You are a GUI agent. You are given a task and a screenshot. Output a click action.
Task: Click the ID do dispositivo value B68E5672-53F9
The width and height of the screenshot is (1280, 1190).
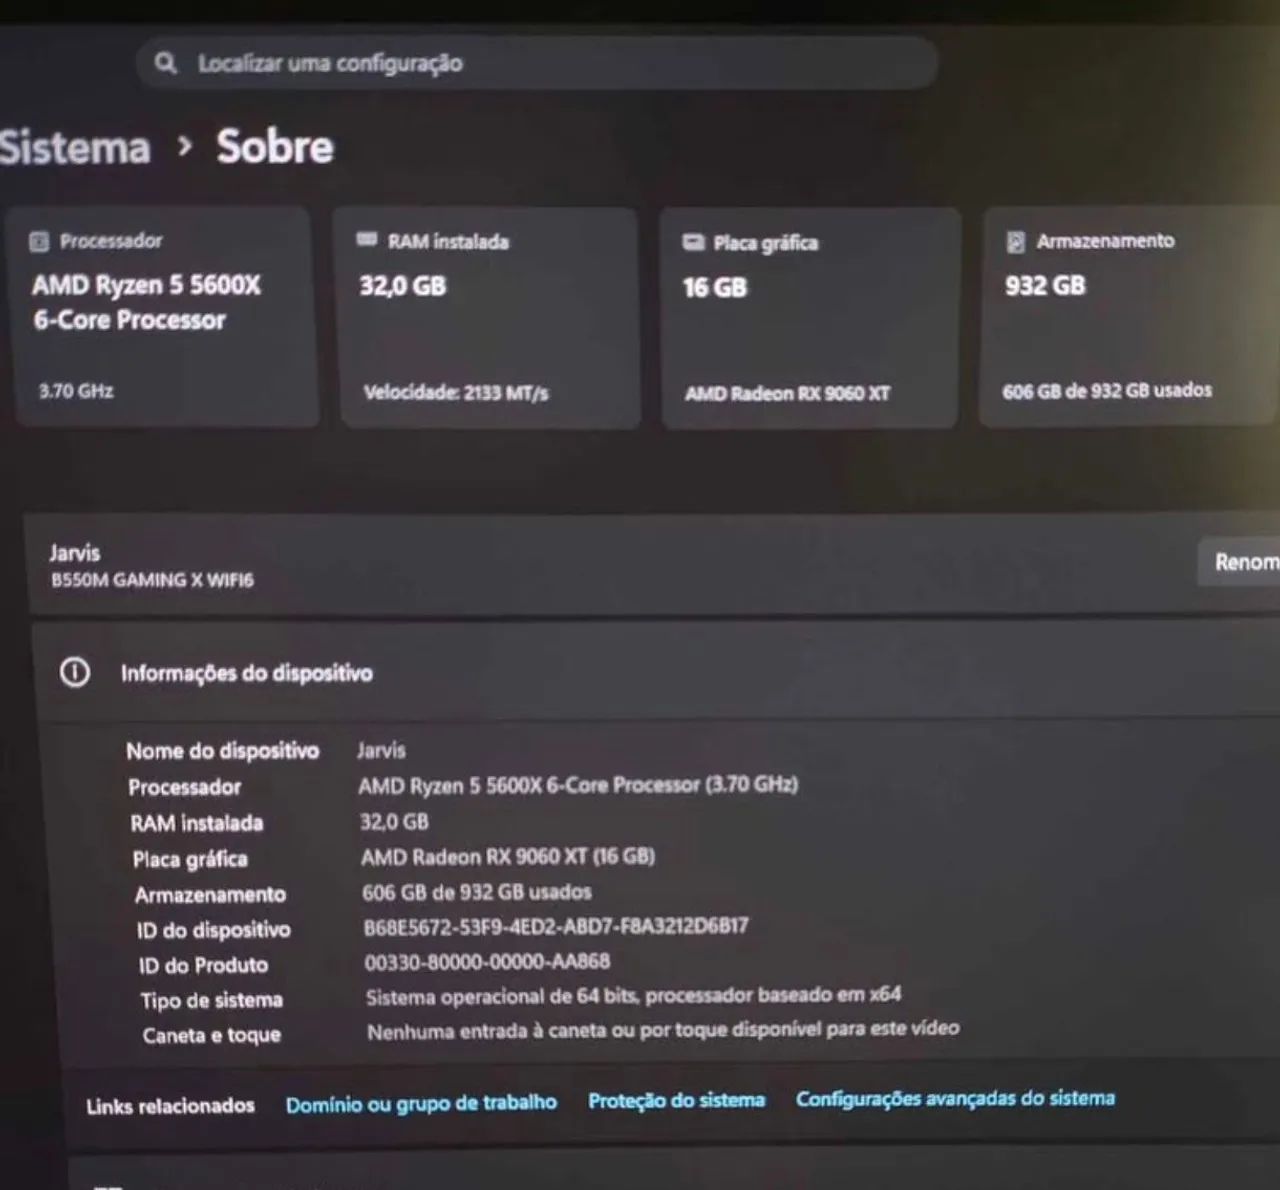556,926
